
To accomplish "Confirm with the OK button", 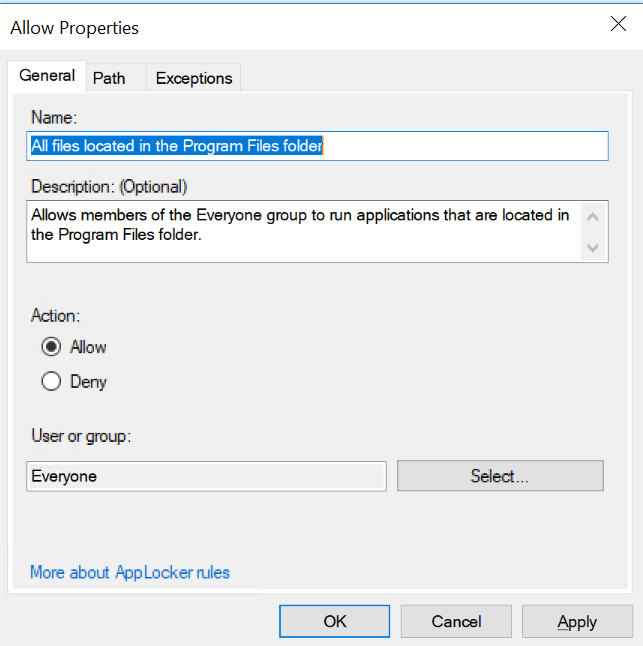I will click(335, 621).
